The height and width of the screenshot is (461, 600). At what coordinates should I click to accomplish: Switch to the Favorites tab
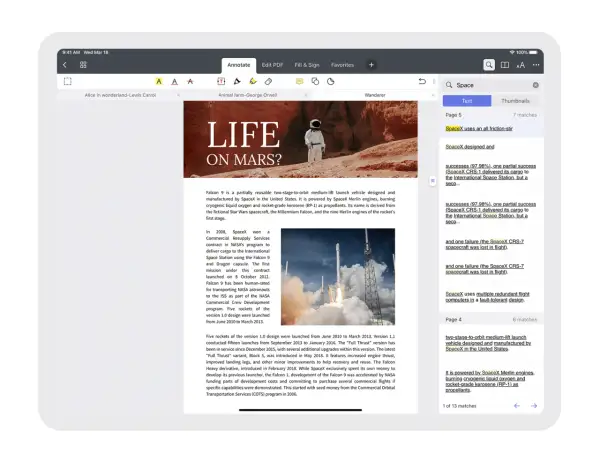pos(342,65)
